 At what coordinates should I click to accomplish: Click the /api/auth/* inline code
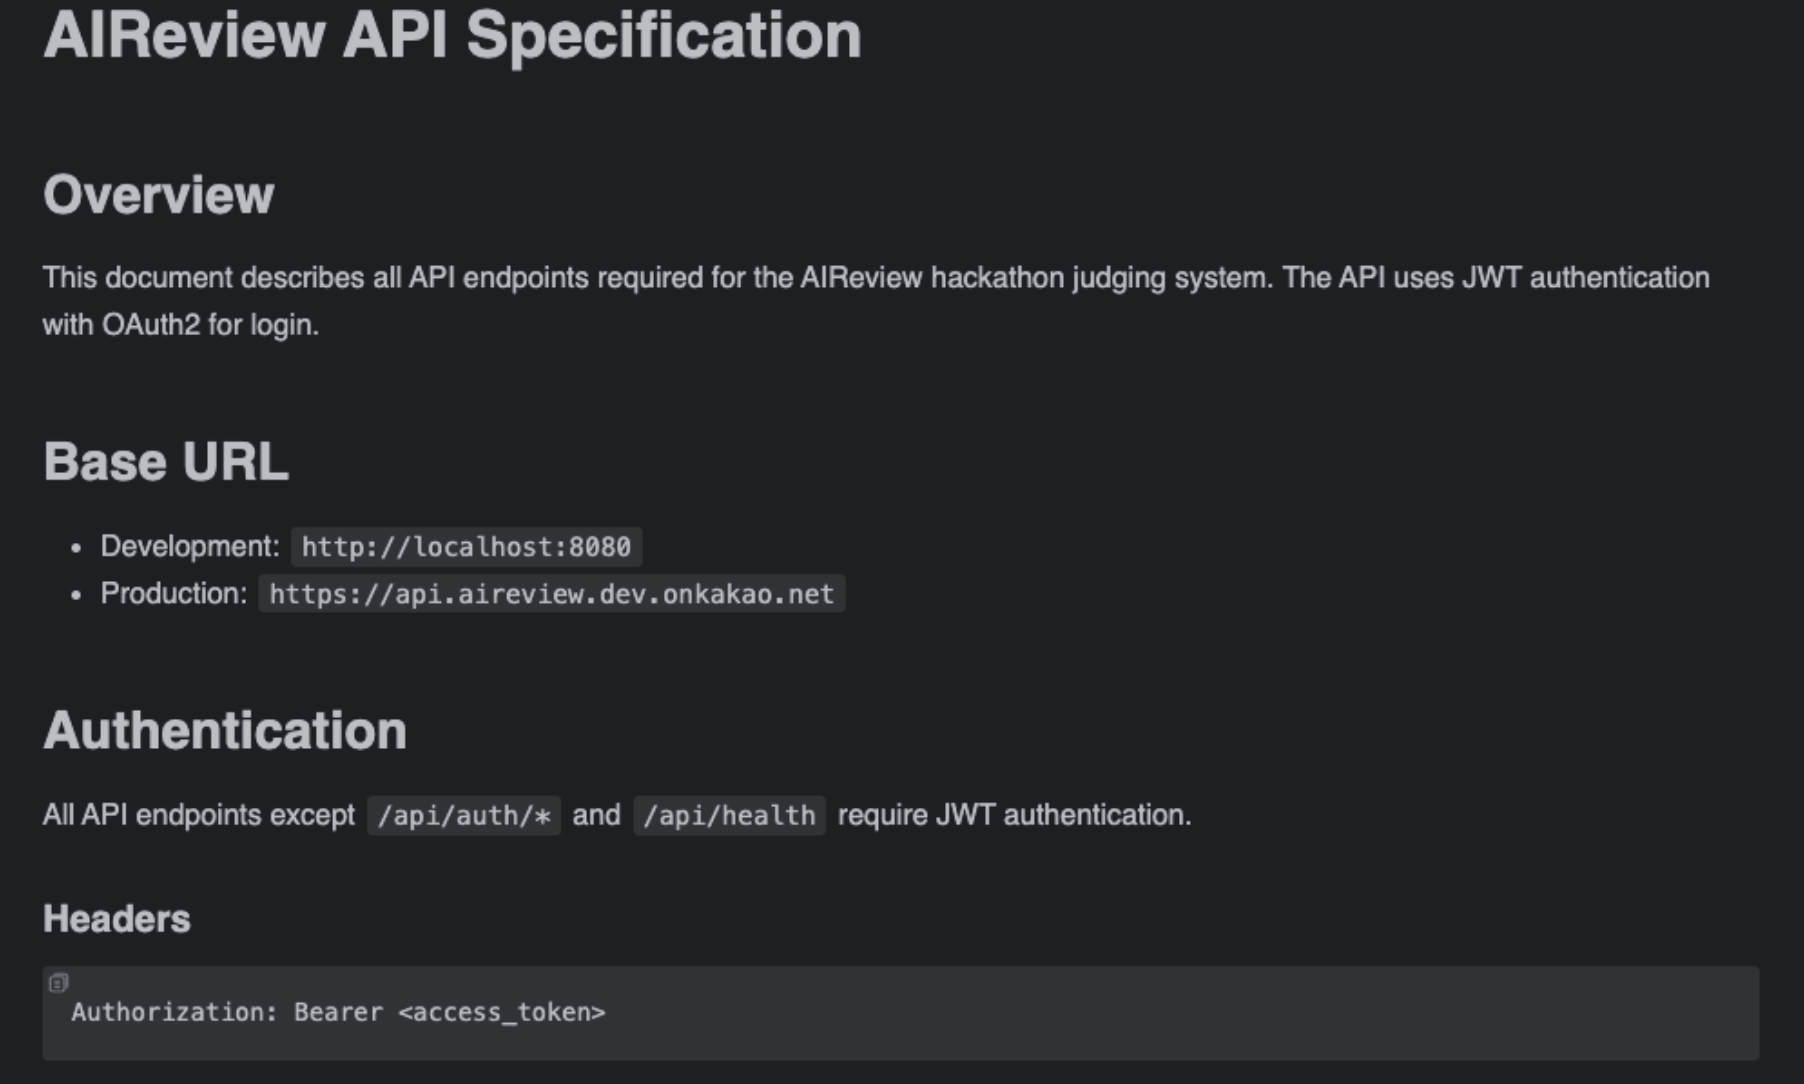tap(464, 816)
